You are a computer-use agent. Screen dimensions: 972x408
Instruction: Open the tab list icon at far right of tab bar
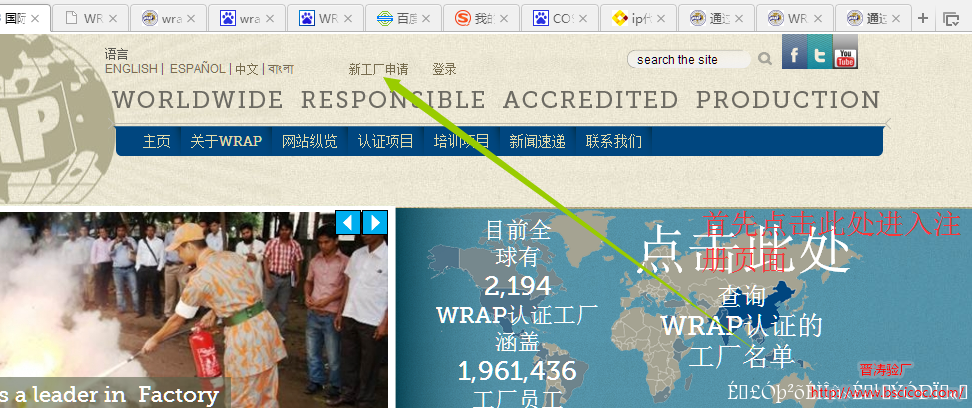click(950, 18)
